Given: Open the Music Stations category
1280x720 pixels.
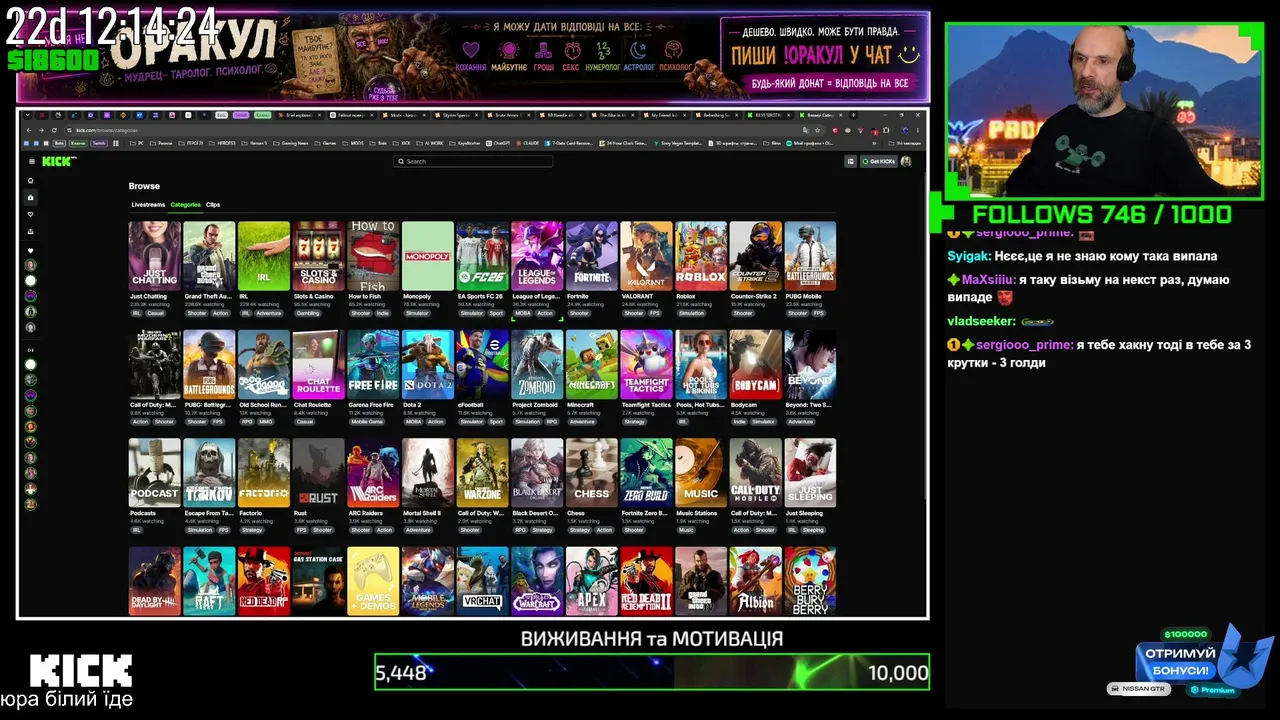Looking at the screenshot, I should tap(701, 473).
